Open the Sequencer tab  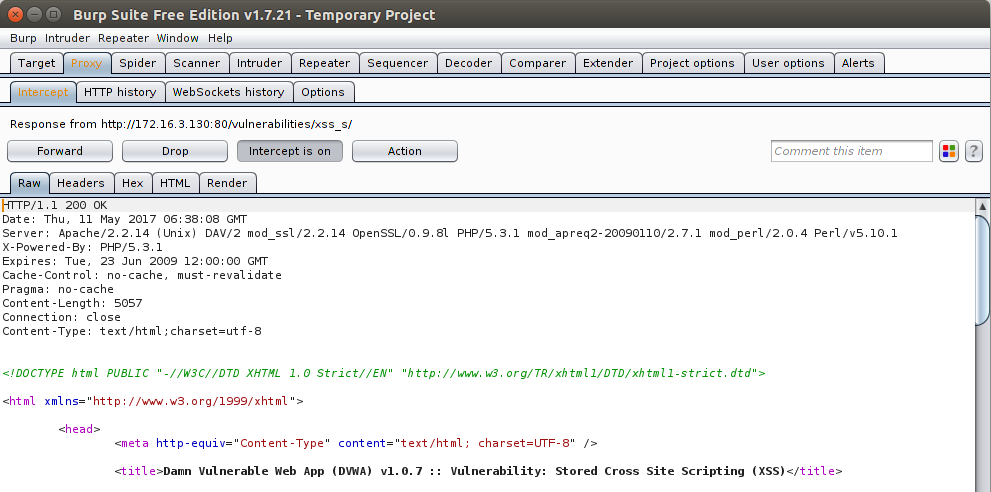click(398, 63)
